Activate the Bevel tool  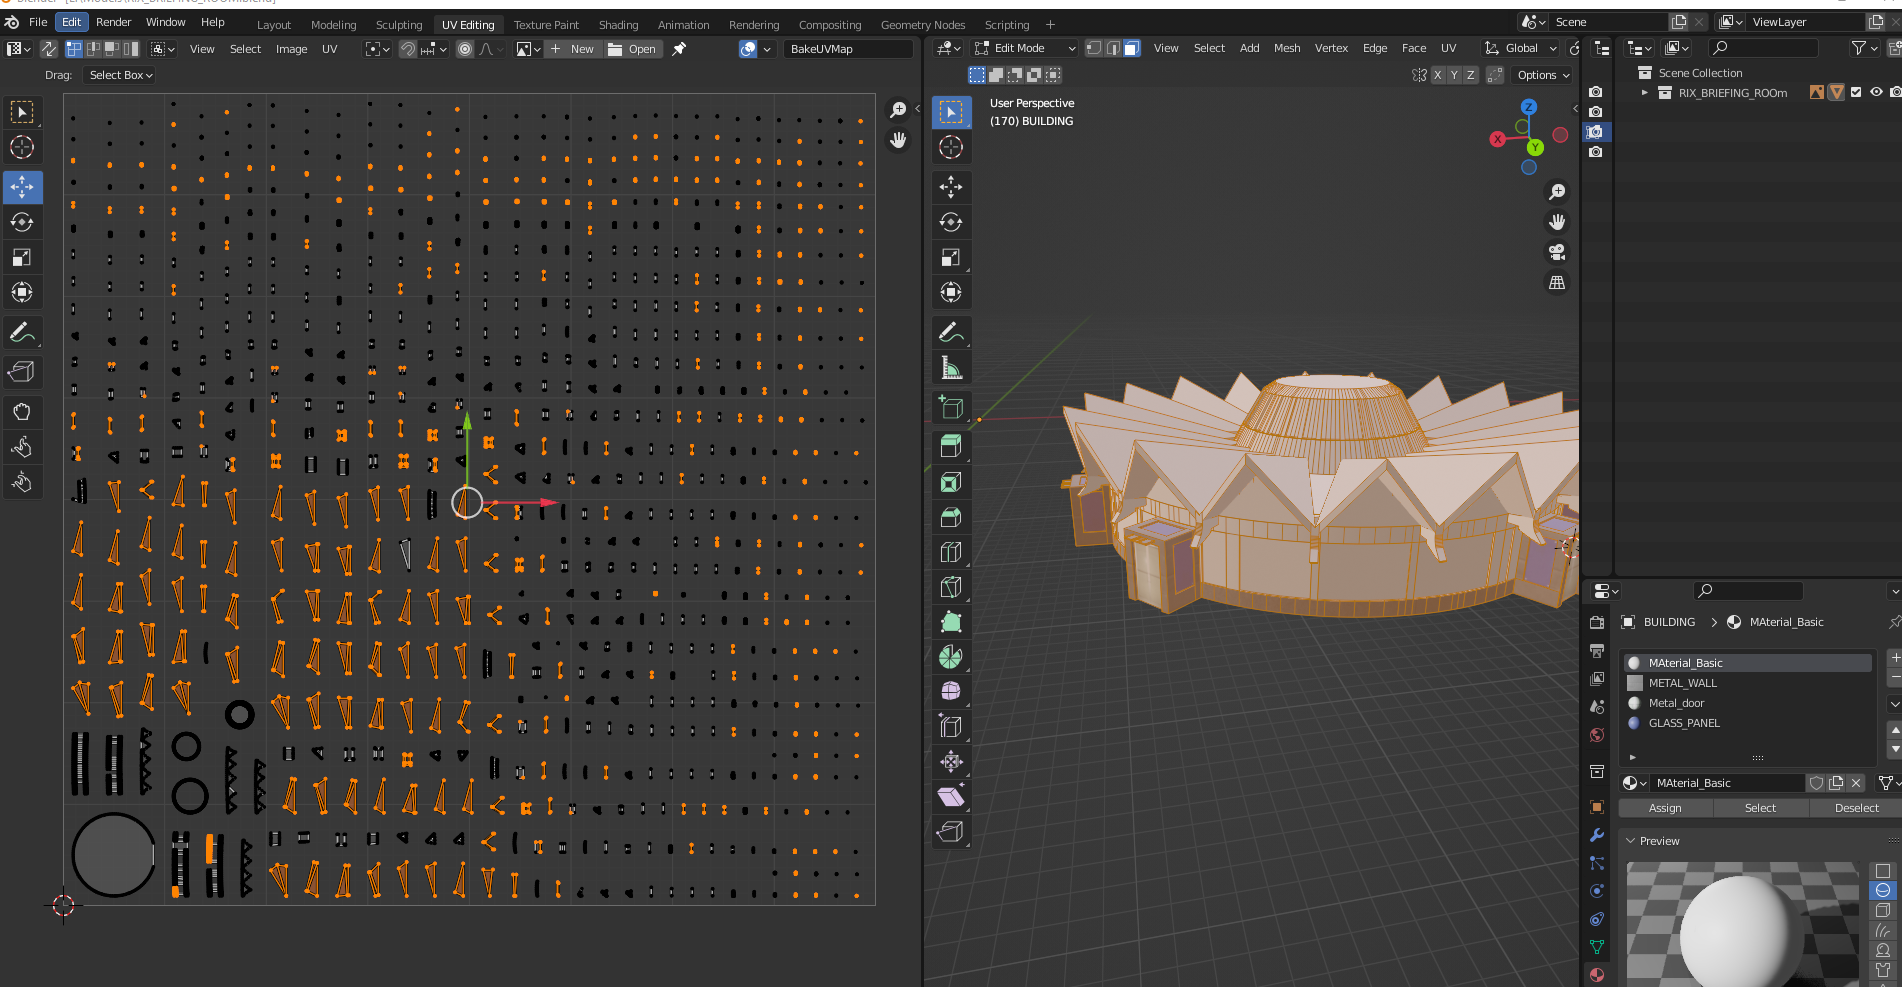[x=951, y=517]
